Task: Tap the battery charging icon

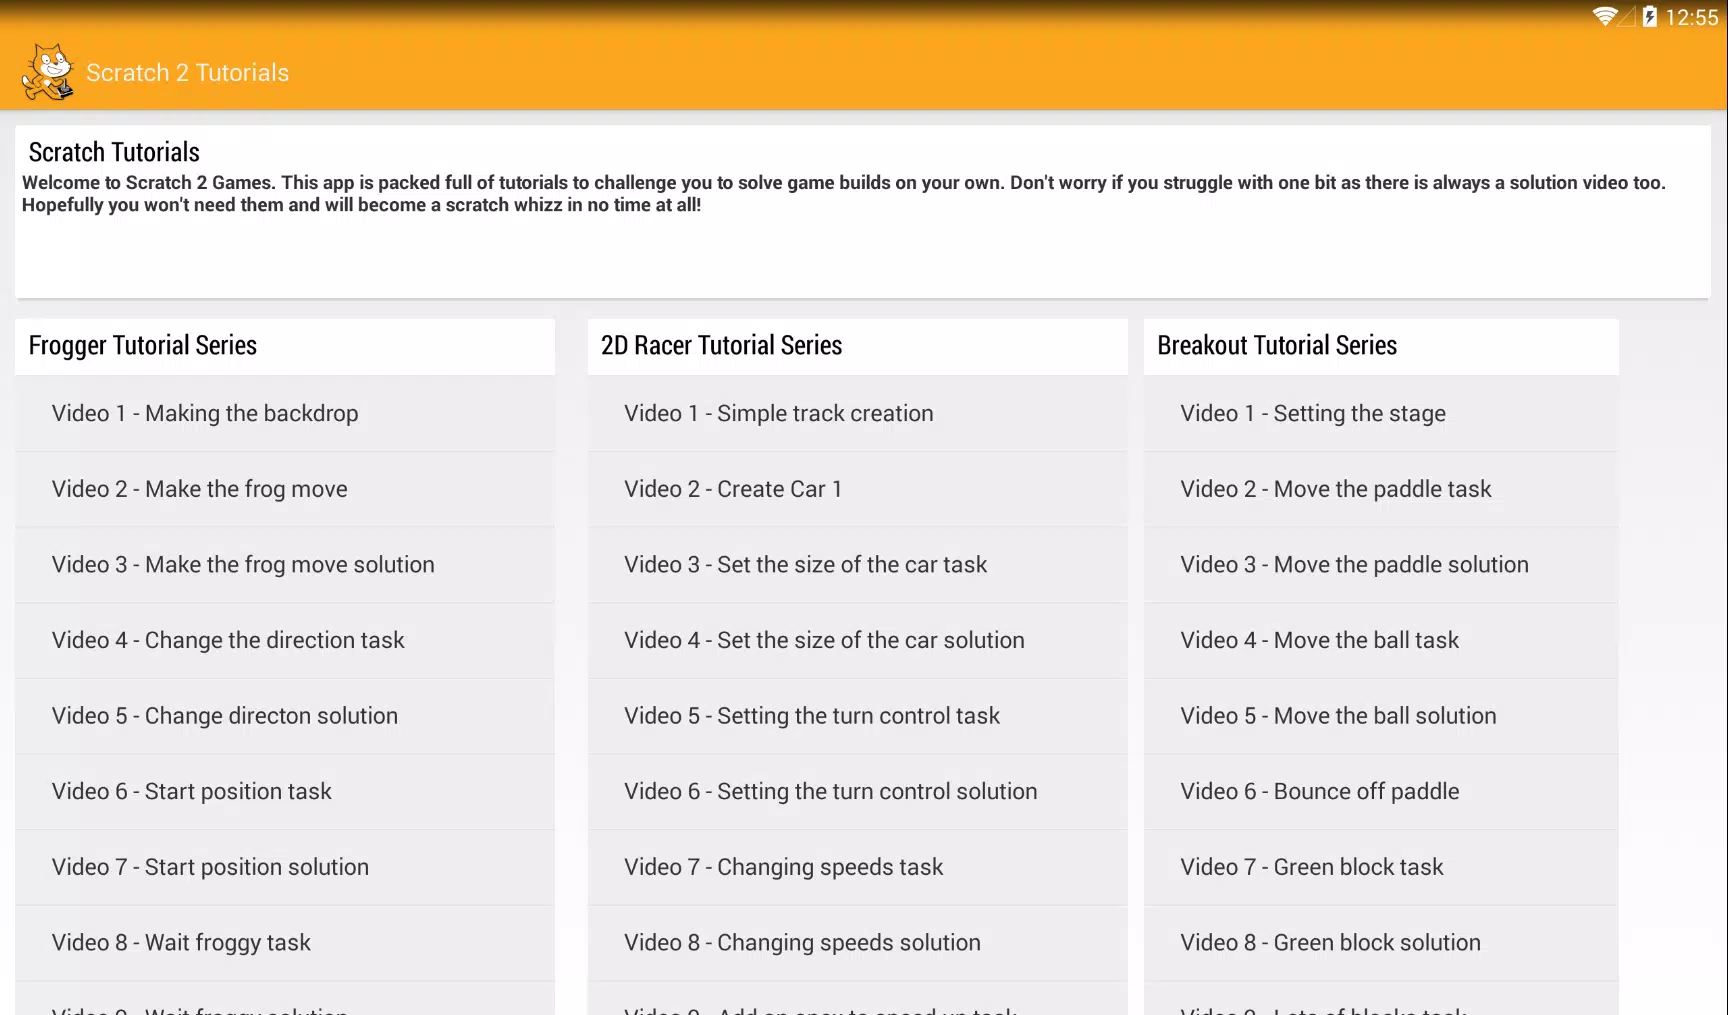Action: click(1650, 17)
